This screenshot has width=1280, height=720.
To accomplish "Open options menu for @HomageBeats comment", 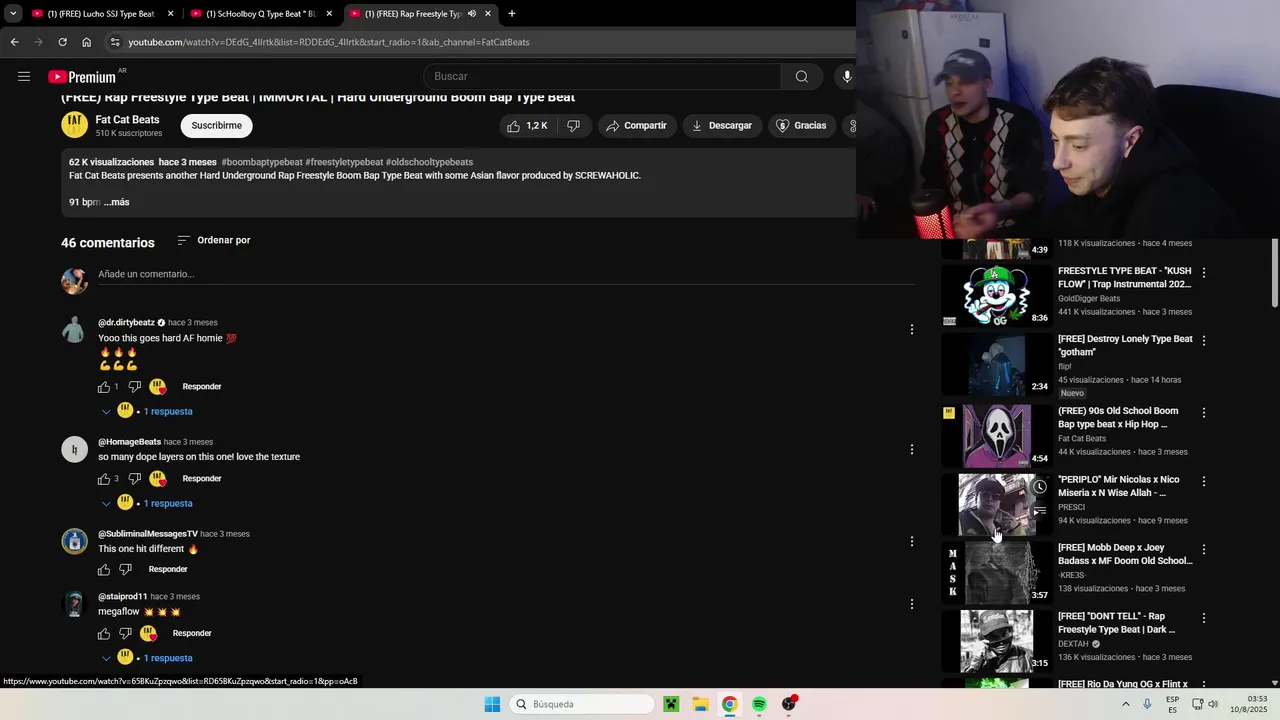I will coord(911,450).
